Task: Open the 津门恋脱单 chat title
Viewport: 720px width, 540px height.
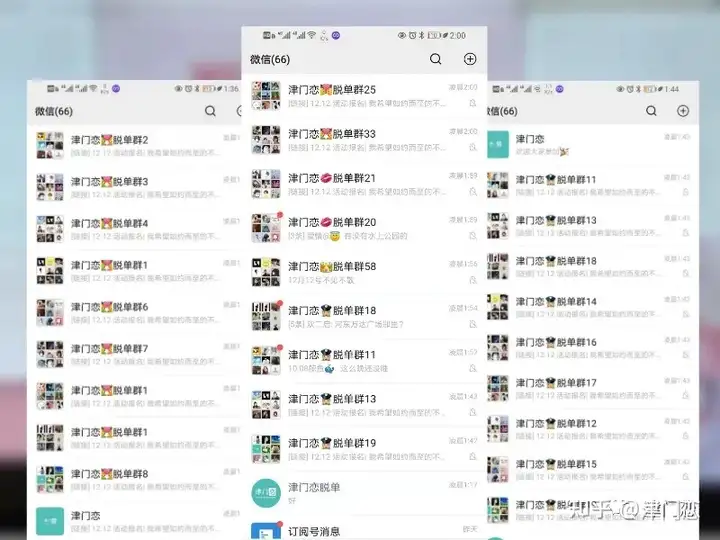Action: click(314, 487)
